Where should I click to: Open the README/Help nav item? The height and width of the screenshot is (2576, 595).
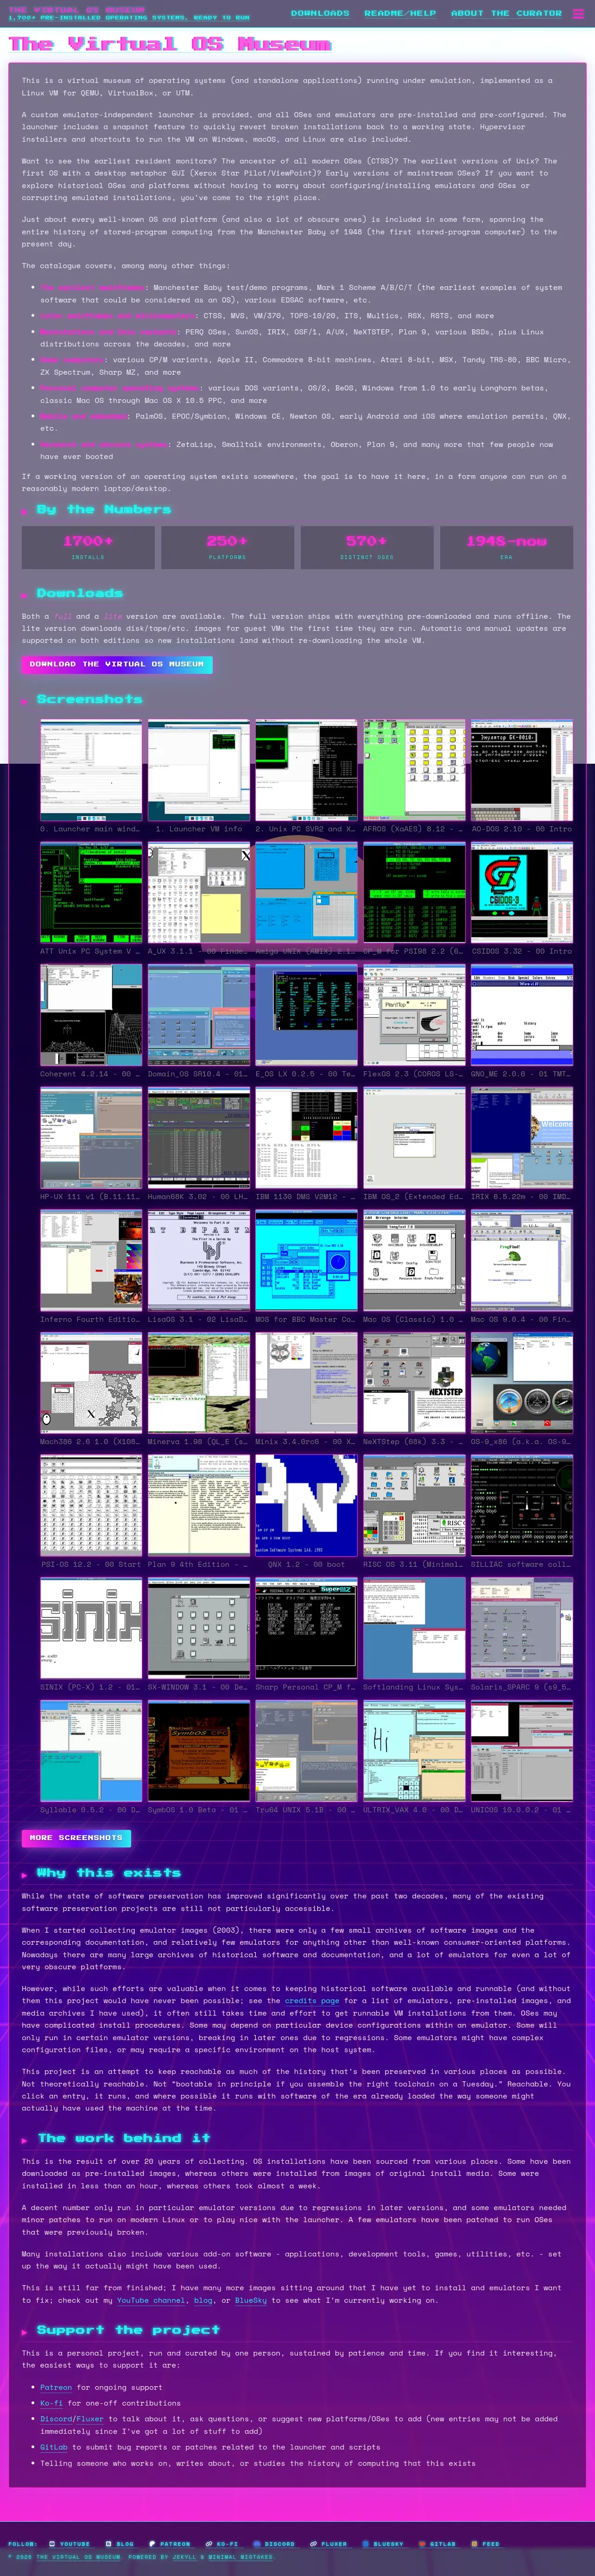(400, 13)
